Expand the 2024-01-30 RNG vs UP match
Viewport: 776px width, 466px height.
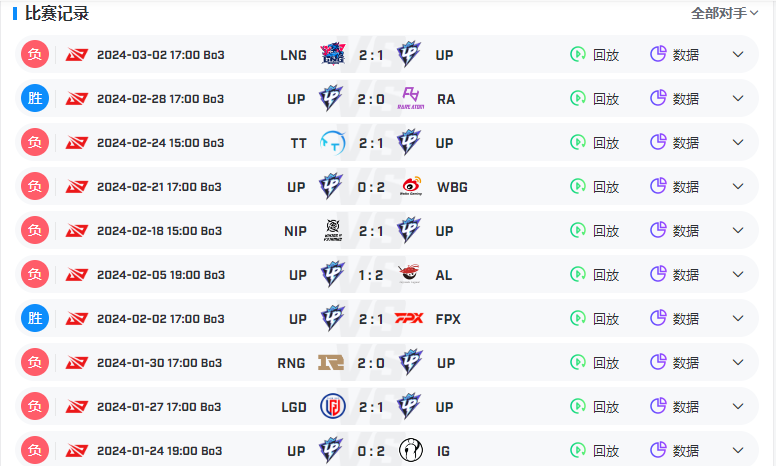pyautogui.click(x=738, y=363)
